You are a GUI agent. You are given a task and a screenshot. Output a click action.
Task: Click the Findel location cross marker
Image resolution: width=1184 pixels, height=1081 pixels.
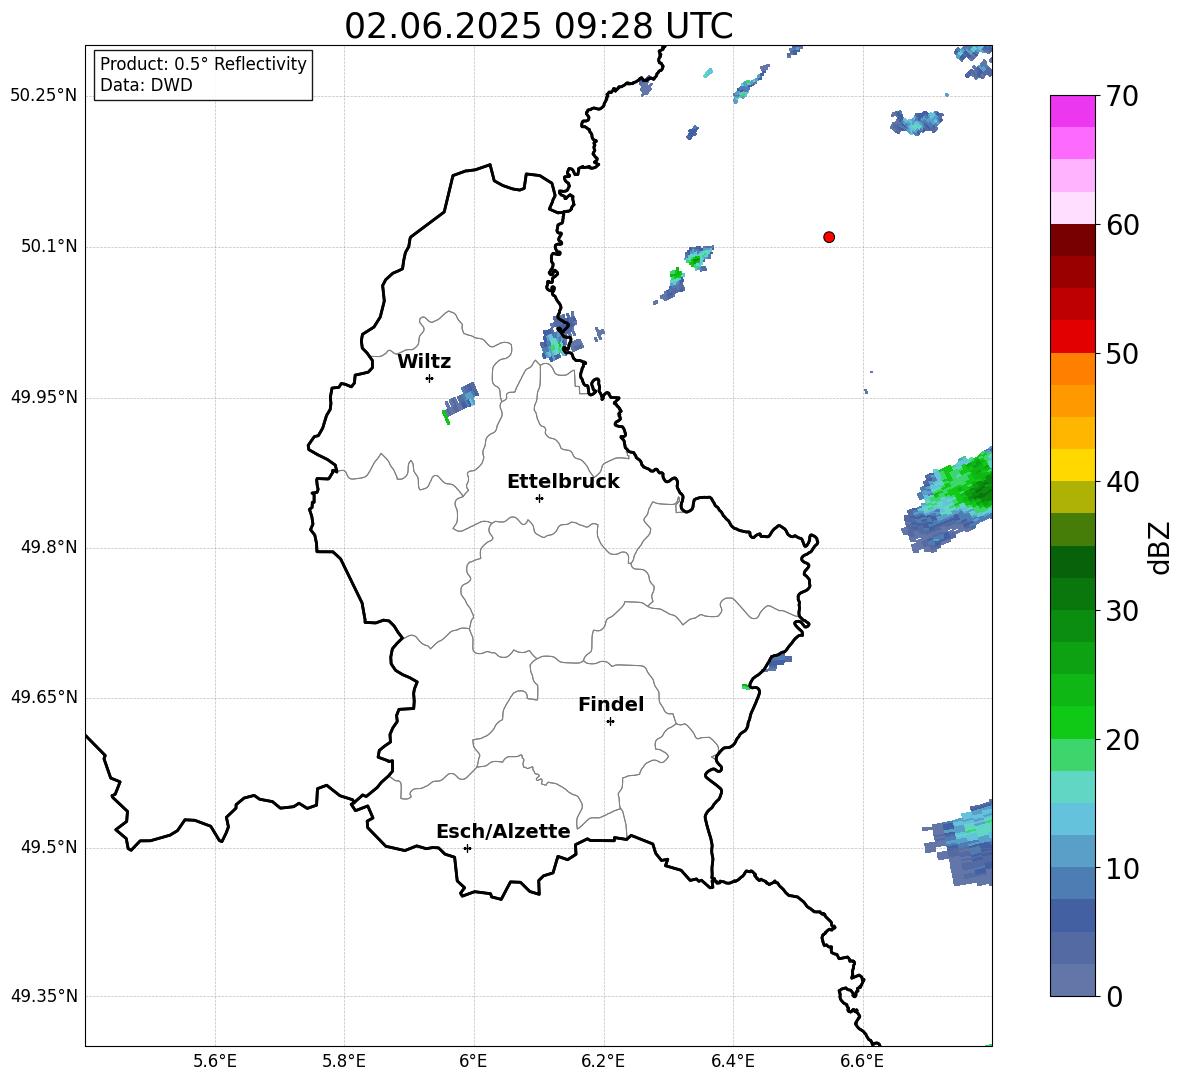pyautogui.click(x=610, y=722)
